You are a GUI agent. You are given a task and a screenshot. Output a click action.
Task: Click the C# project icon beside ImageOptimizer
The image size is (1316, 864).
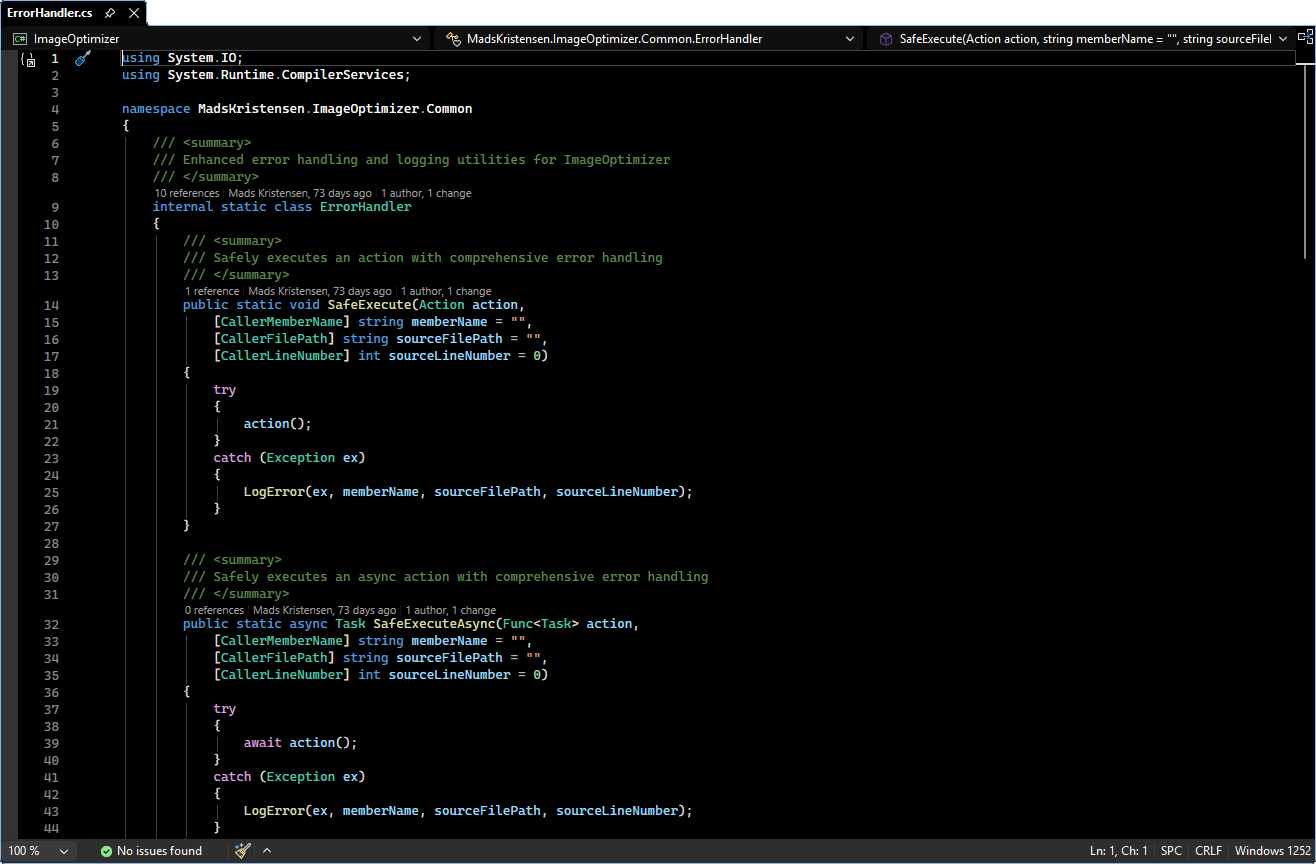20,39
